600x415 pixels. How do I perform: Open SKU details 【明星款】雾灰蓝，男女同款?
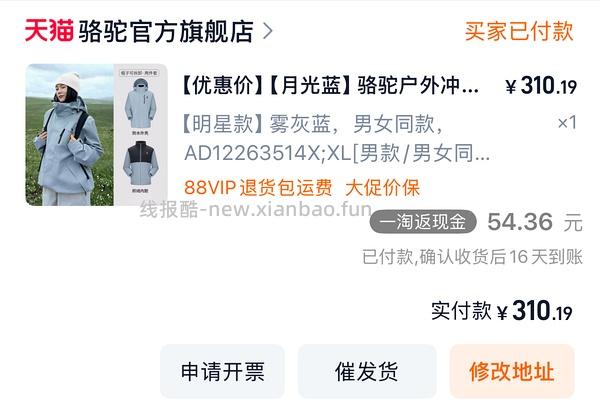click(x=313, y=124)
